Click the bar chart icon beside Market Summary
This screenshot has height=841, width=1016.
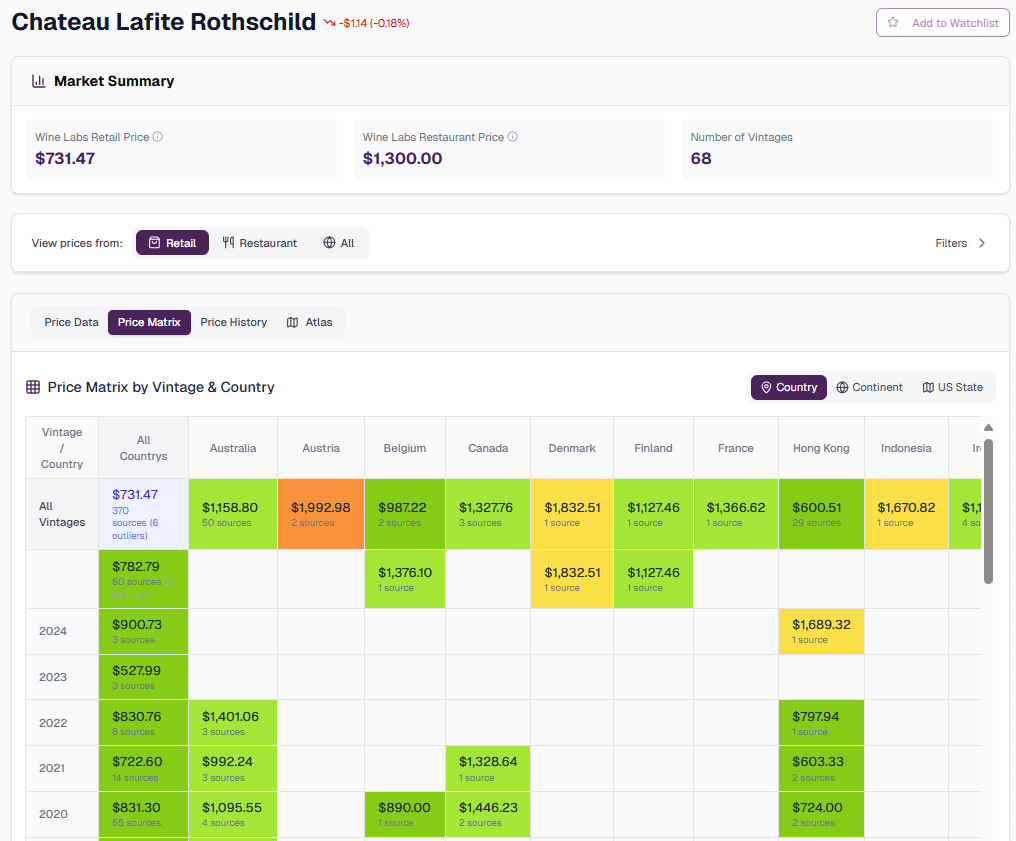[39, 81]
